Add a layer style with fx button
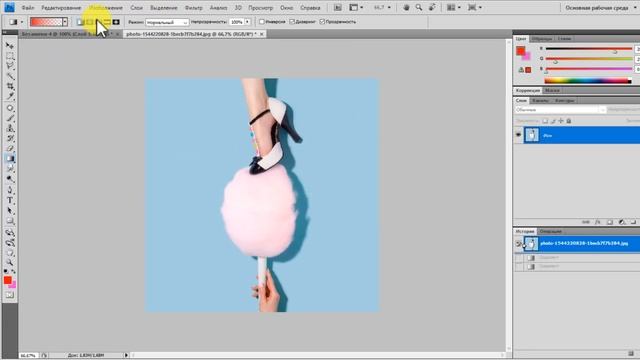 point(598,222)
